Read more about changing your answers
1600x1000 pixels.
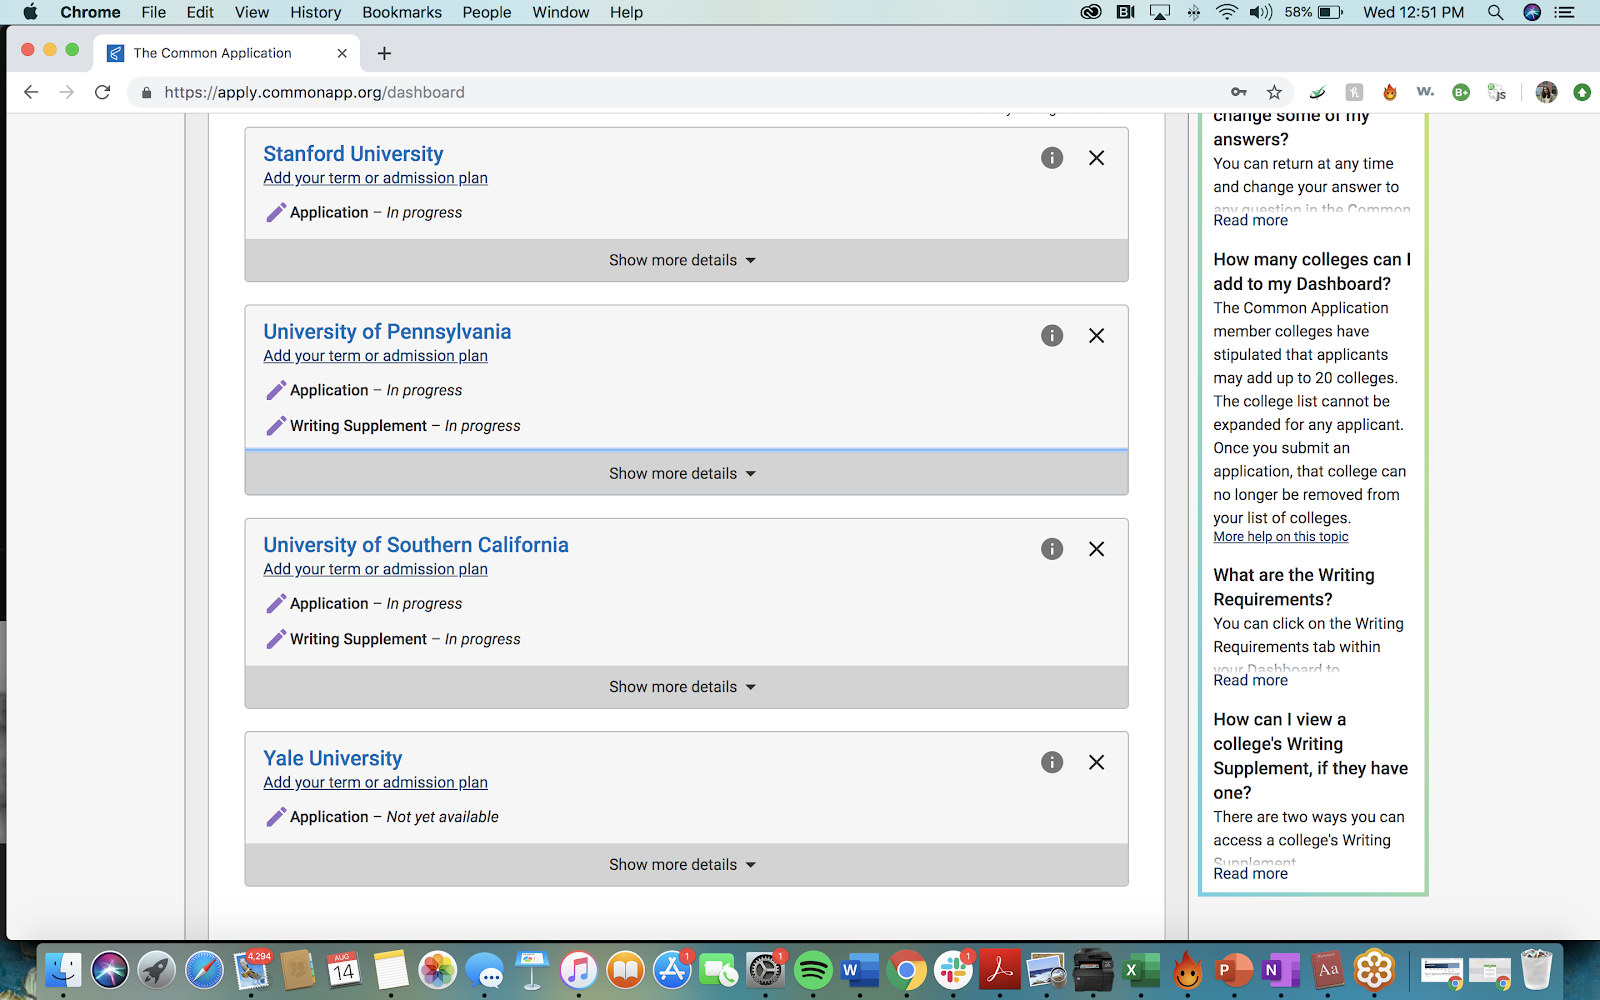click(1250, 220)
